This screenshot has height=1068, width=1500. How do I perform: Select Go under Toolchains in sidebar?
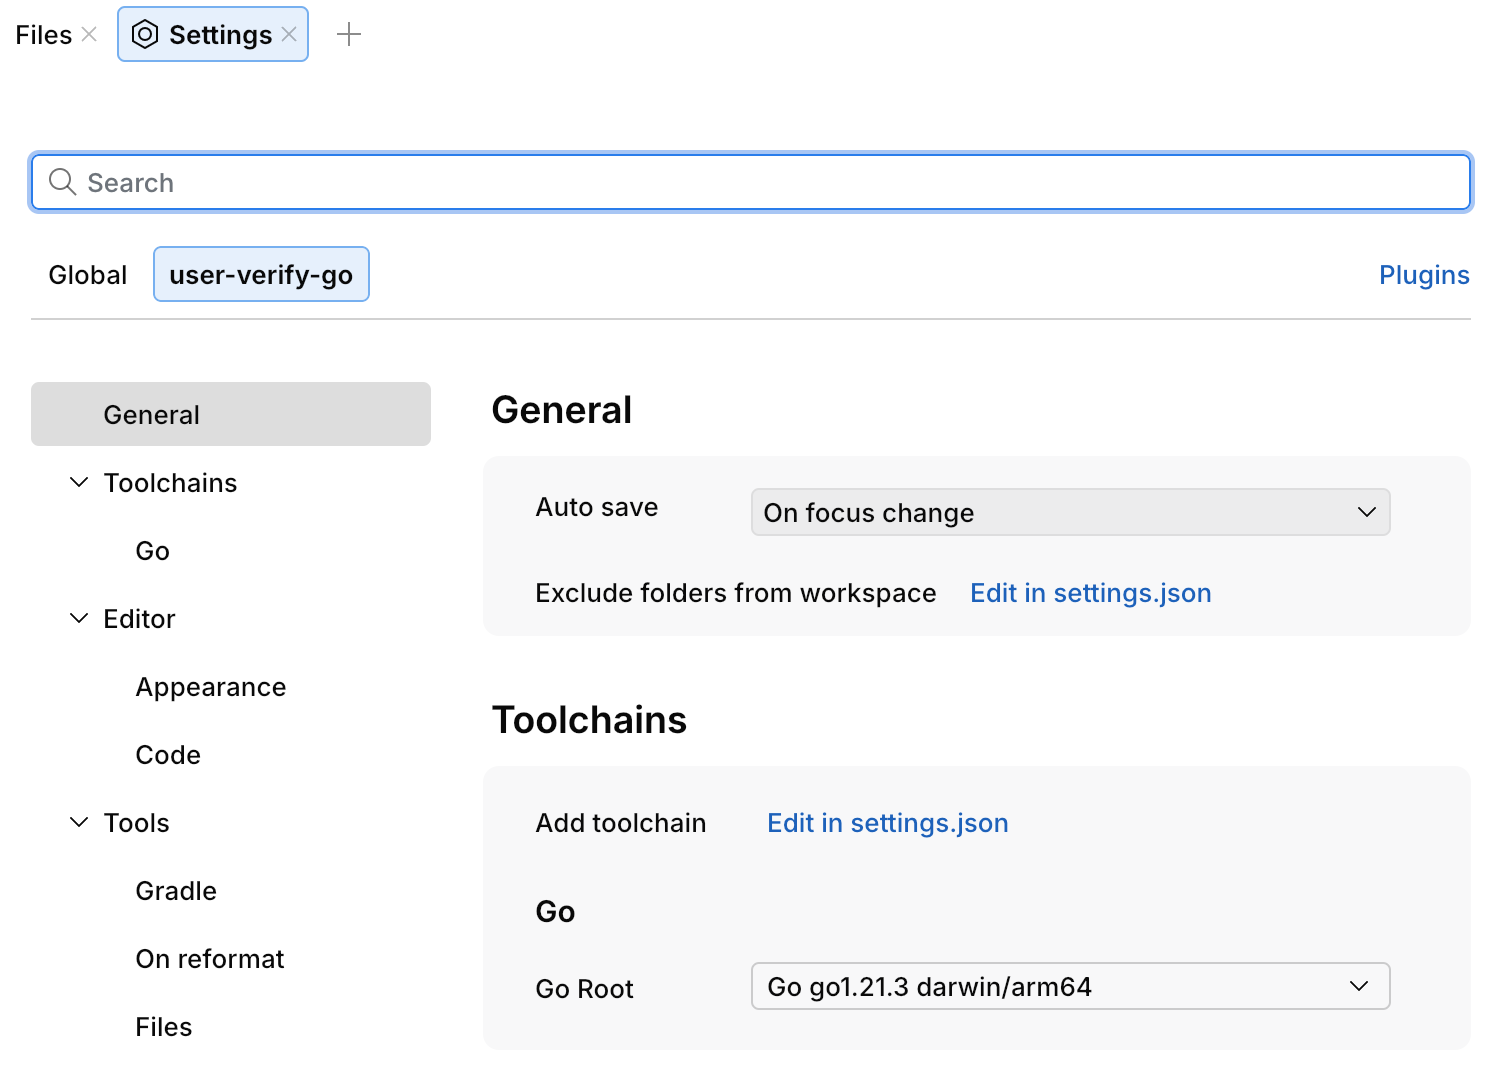click(152, 550)
